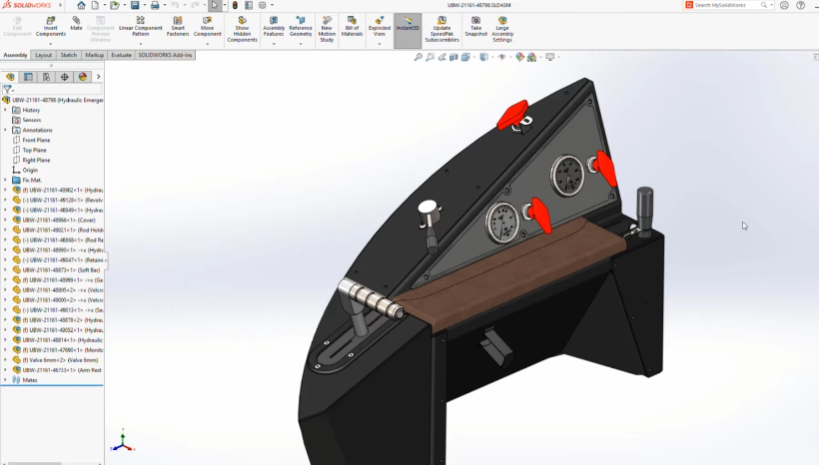Click Bill of Materials icon
819x465 pixels.
[x=352, y=27]
